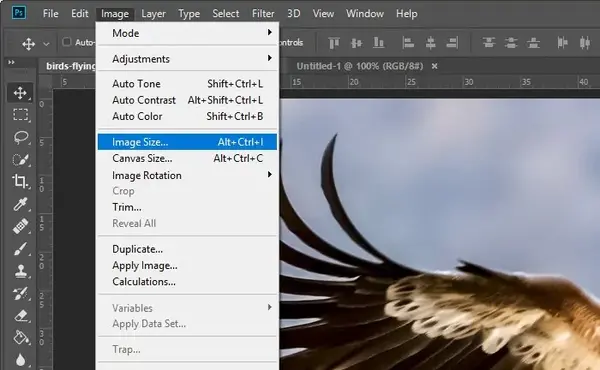
Task: Click the Distribute top edges icon
Action: (489, 43)
